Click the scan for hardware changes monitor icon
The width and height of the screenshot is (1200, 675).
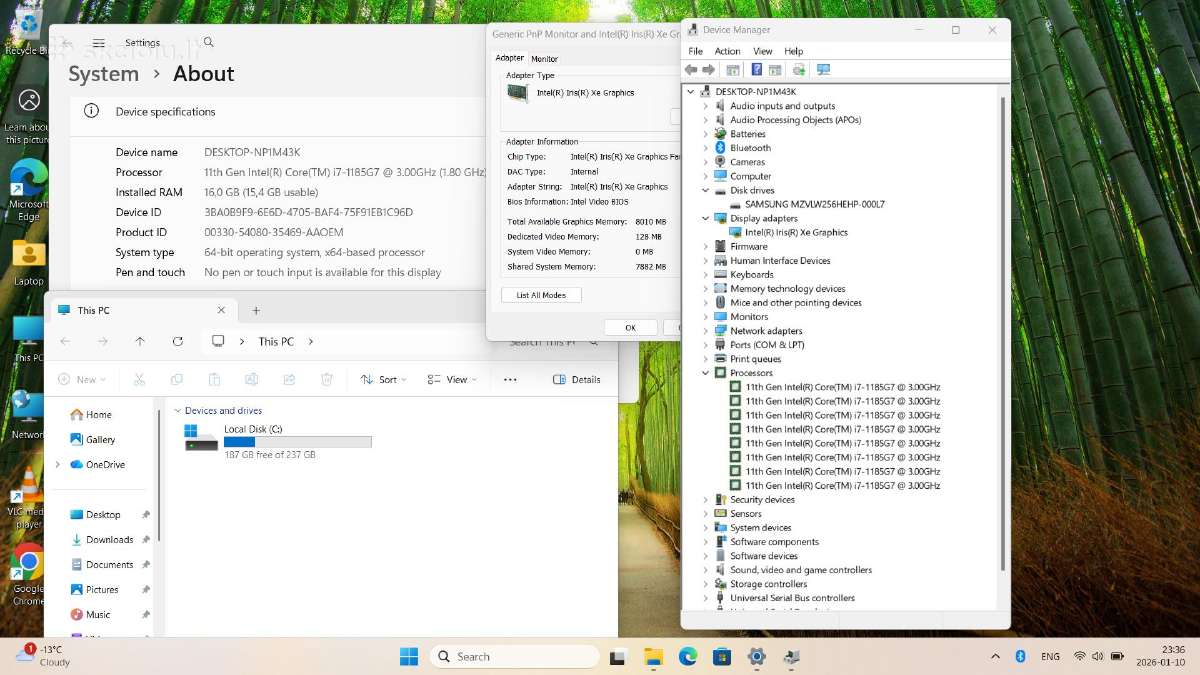point(823,70)
